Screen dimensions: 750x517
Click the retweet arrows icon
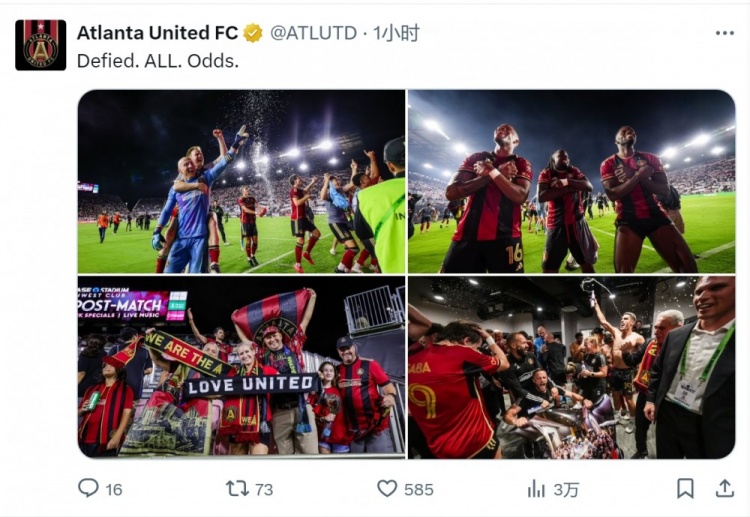pos(237,489)
